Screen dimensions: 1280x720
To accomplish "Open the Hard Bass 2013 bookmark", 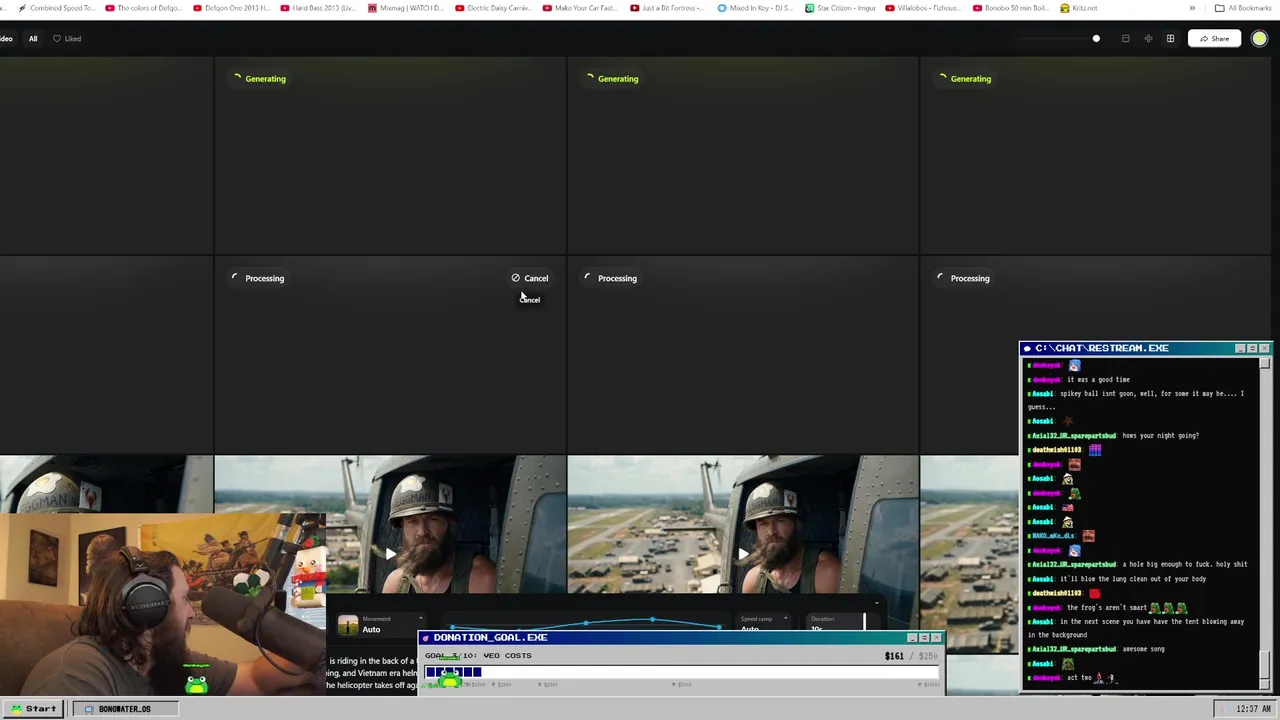I will 318,8.
